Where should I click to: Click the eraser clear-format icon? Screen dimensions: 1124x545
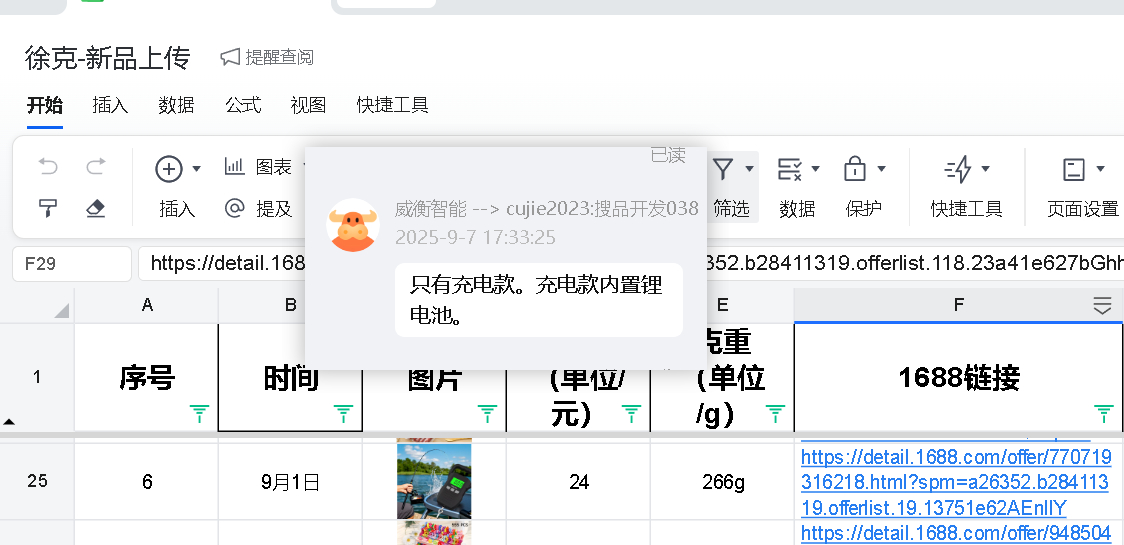click(95, 208)
